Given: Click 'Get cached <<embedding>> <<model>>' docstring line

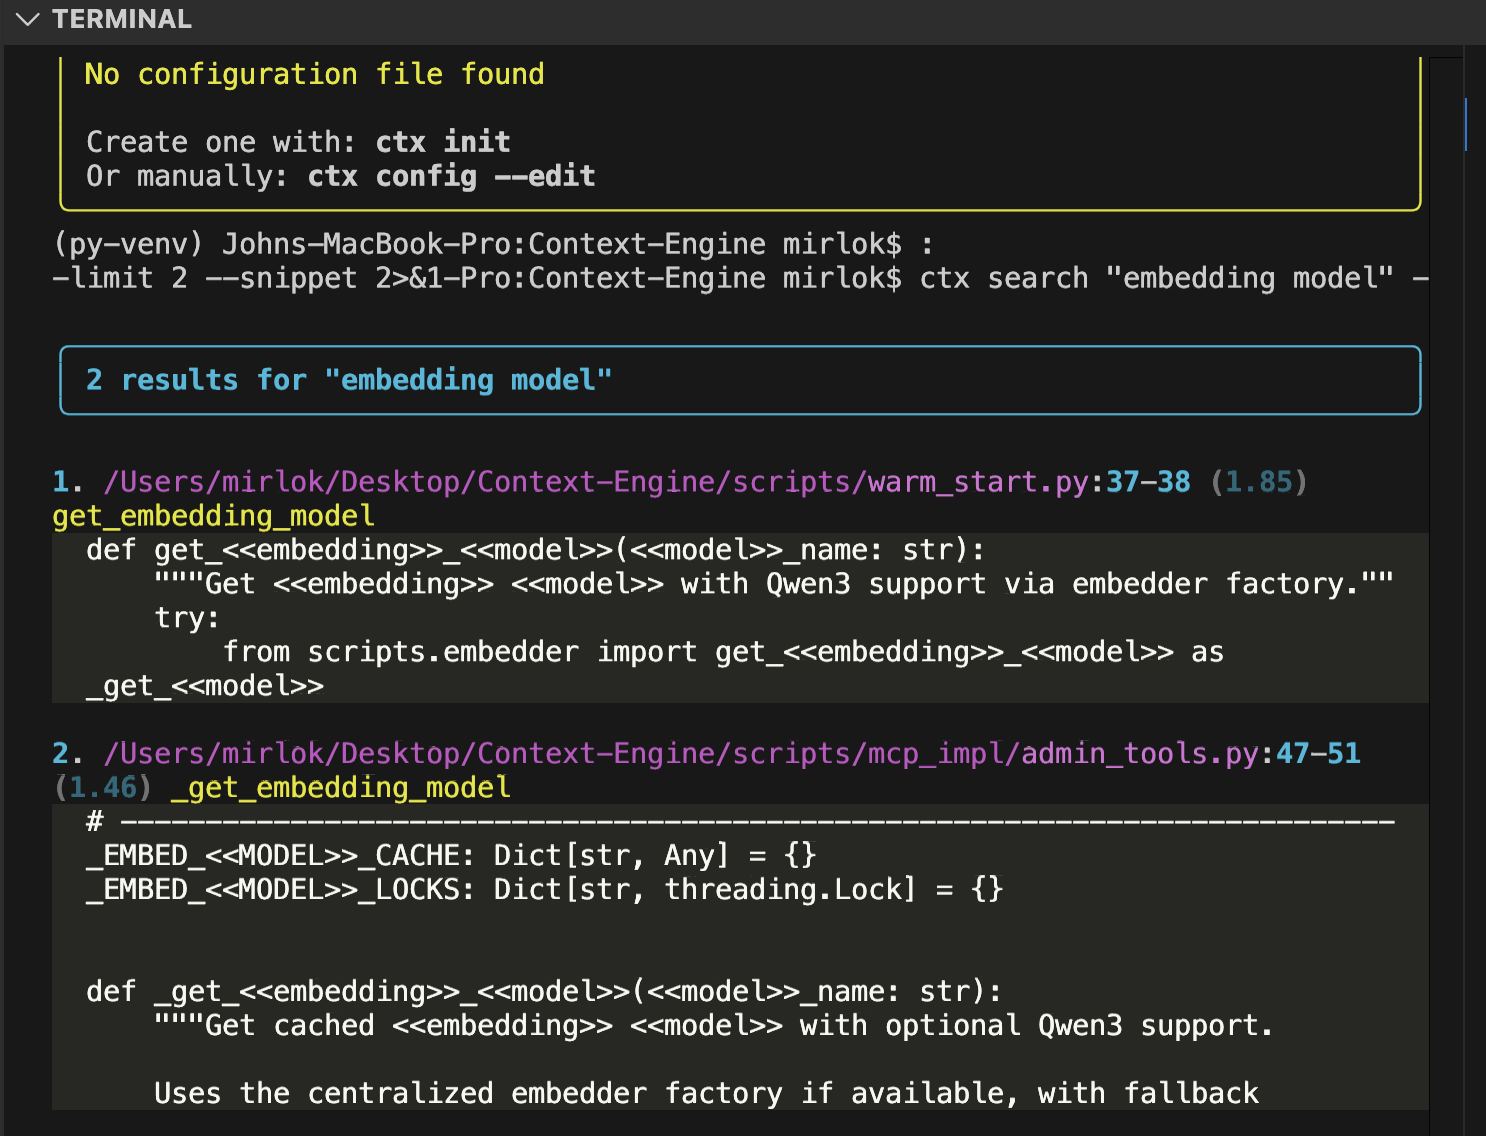Looking at the screenshot, I should coord(714,1025).
